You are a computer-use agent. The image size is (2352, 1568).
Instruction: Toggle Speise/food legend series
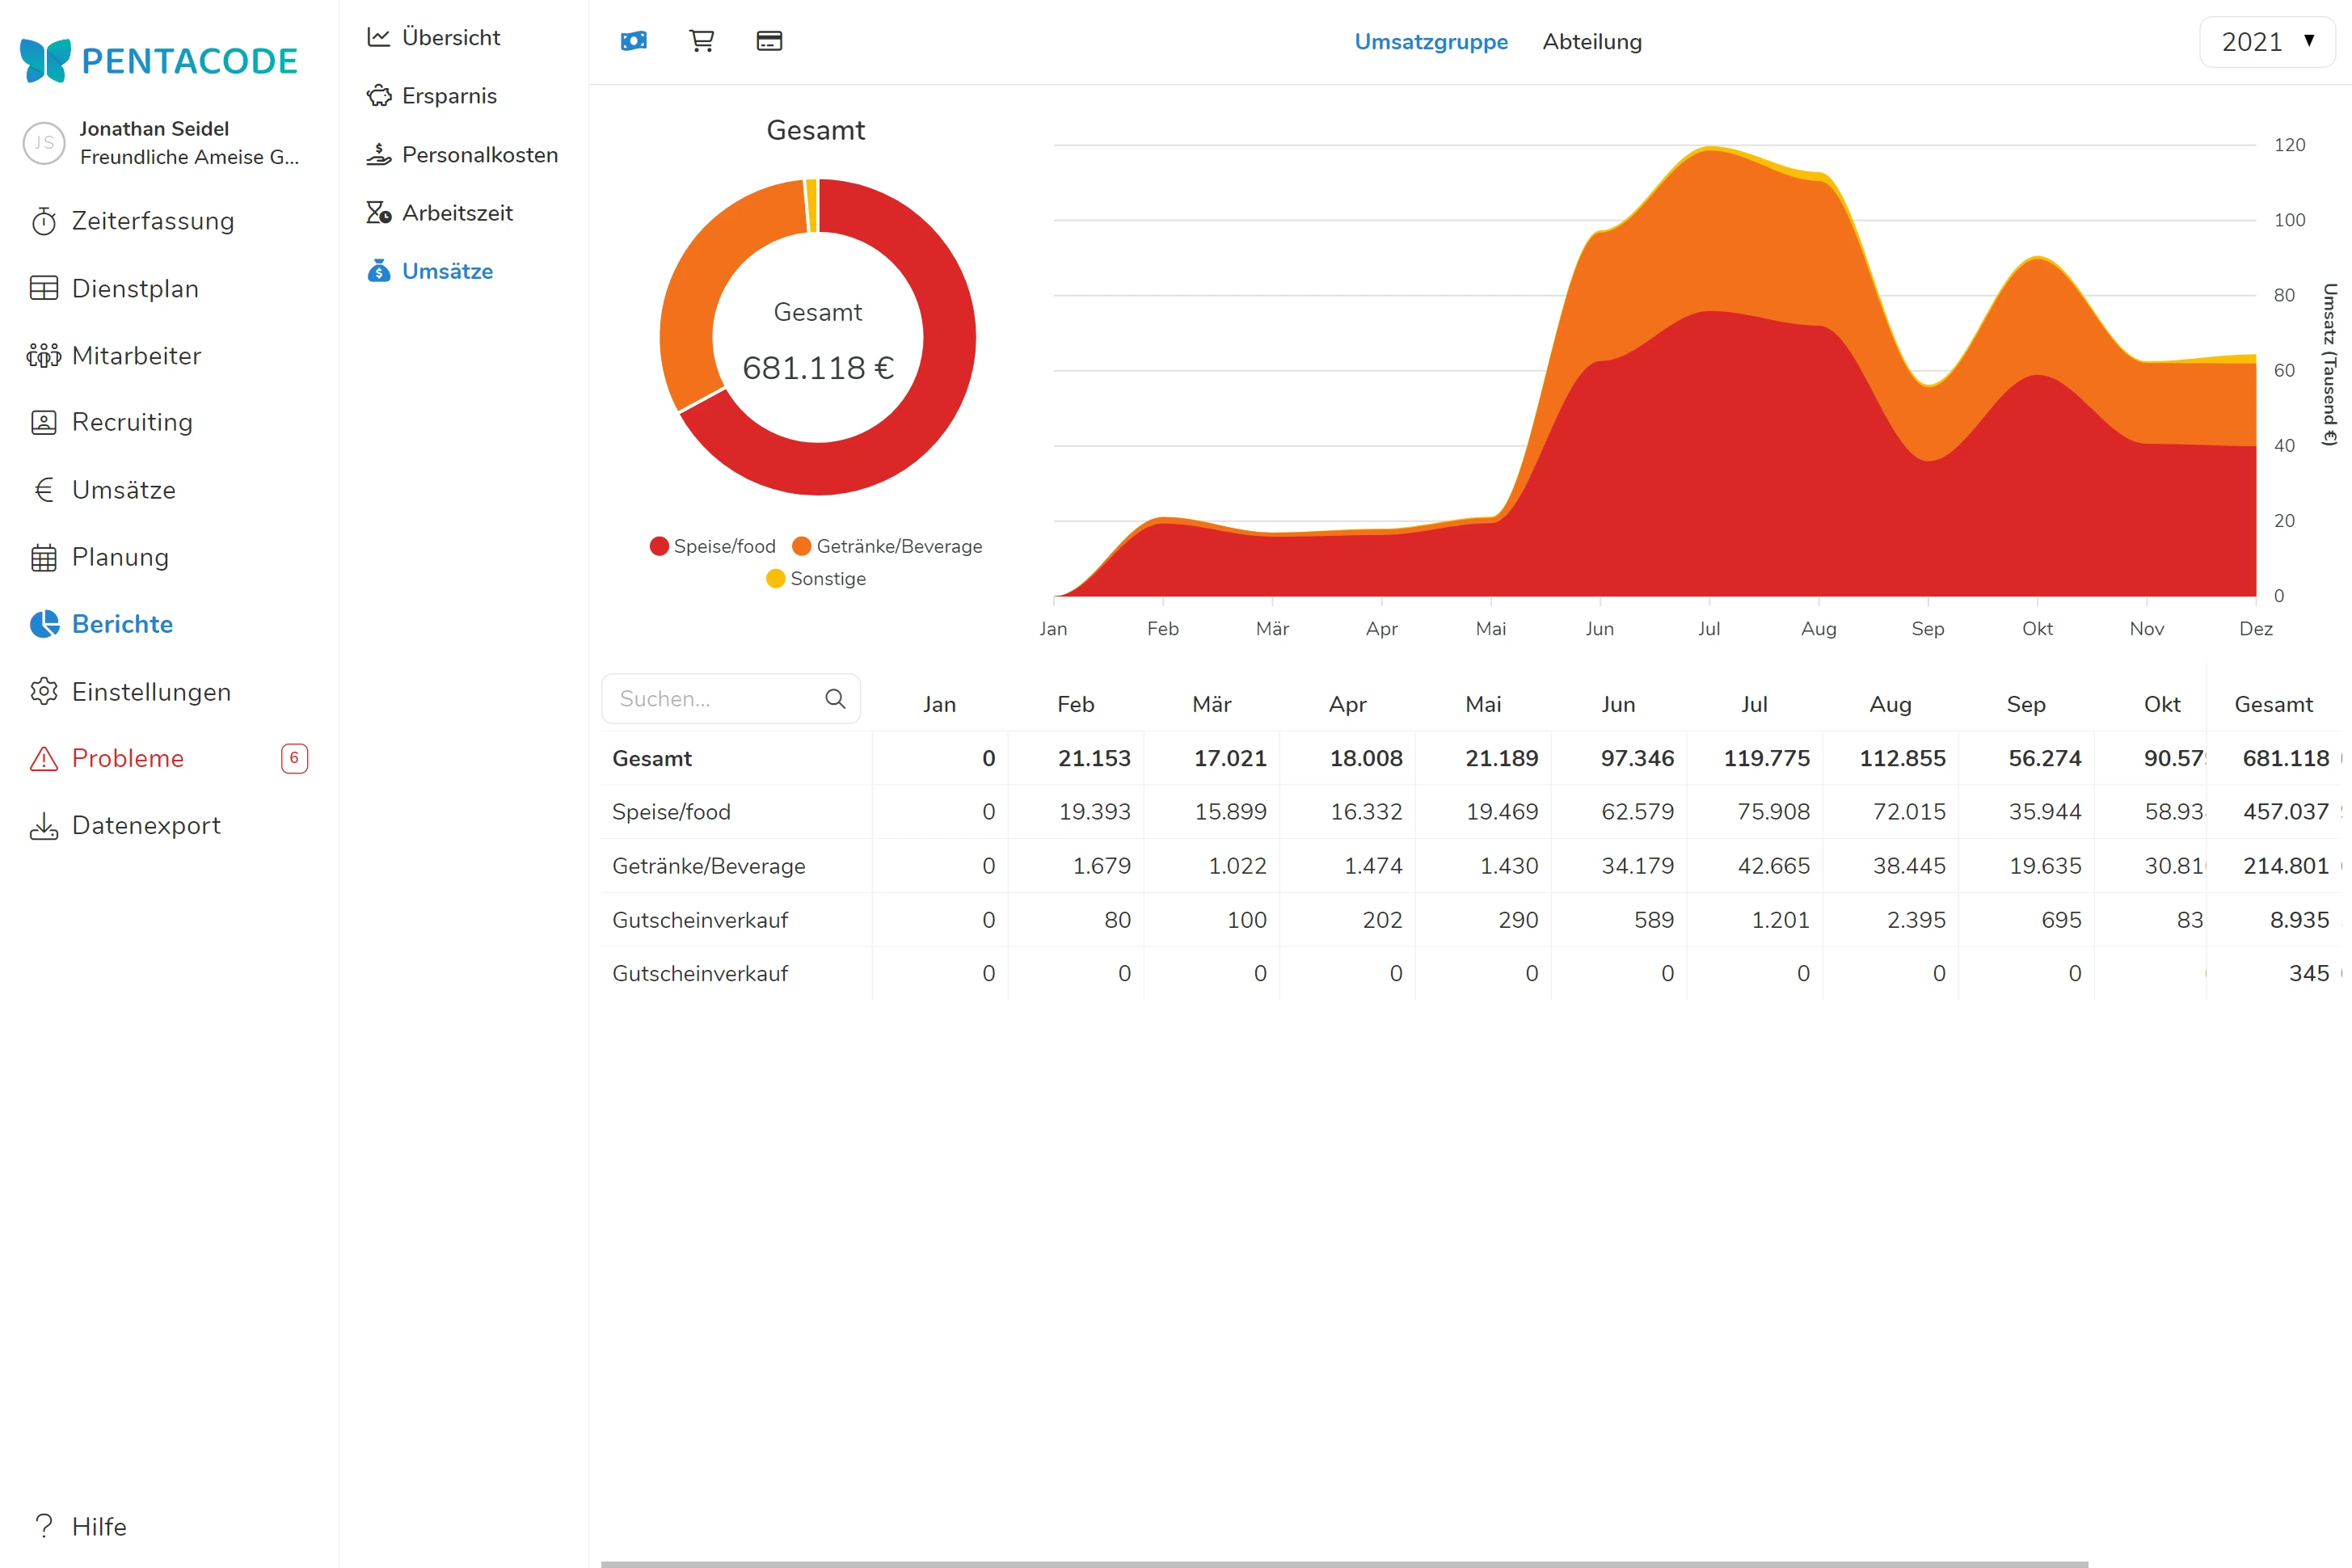click(x=713, y=546)
